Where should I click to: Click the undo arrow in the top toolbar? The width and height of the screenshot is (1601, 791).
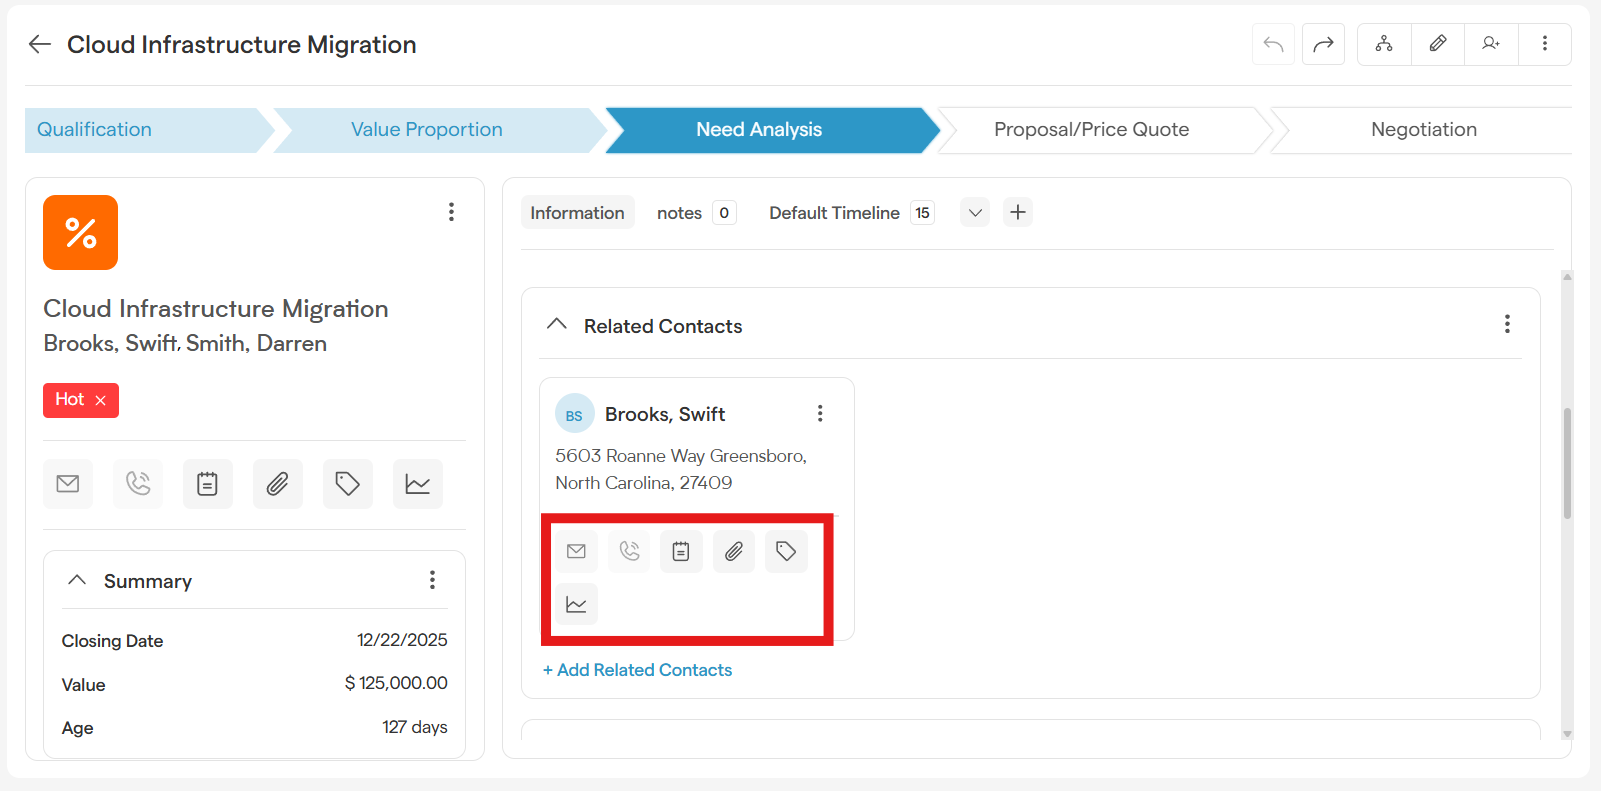pyautogui.click(x=1273, y=44)
